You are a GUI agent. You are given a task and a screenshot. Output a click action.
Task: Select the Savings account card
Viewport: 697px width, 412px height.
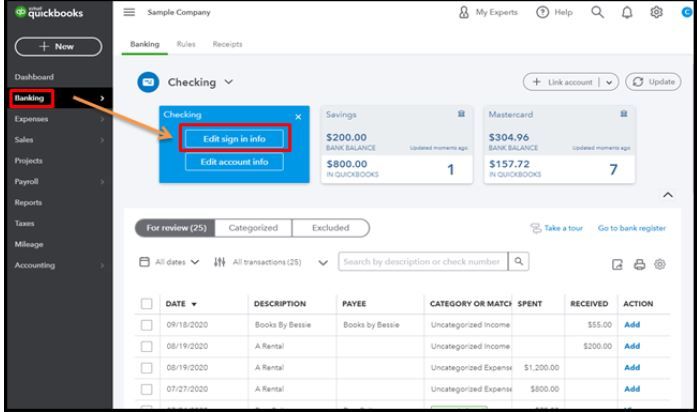(x=397, y=144)
